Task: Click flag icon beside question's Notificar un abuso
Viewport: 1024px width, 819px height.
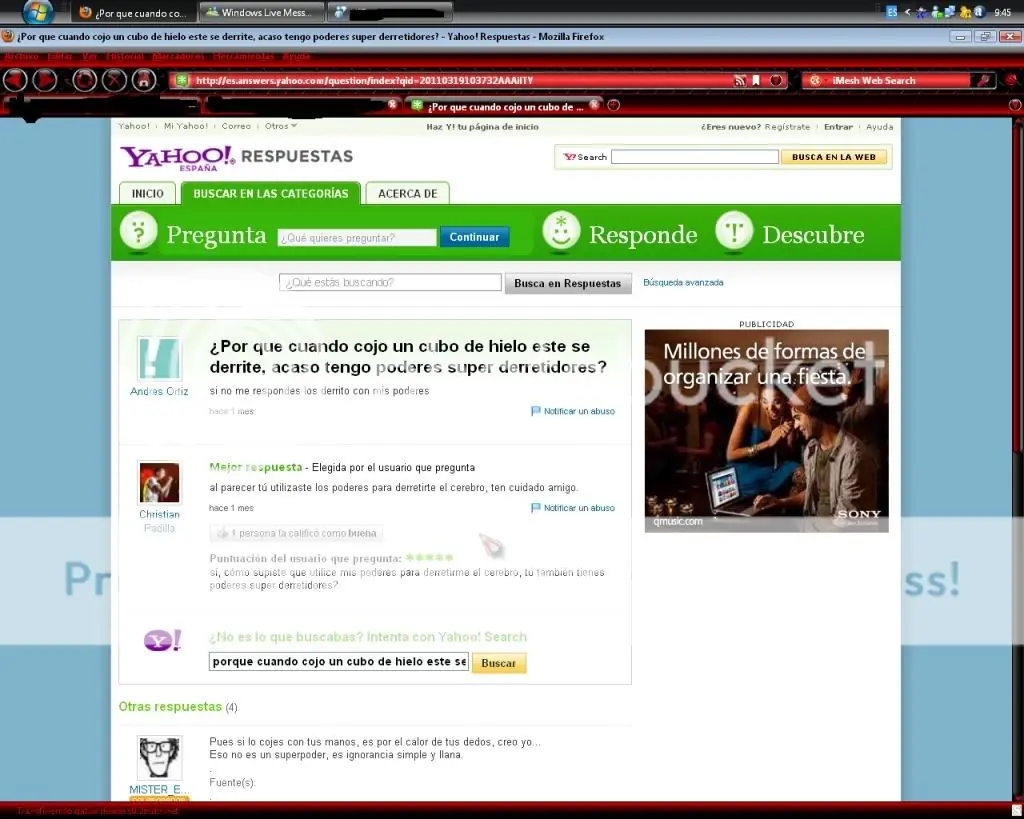Action: (536, 411)
